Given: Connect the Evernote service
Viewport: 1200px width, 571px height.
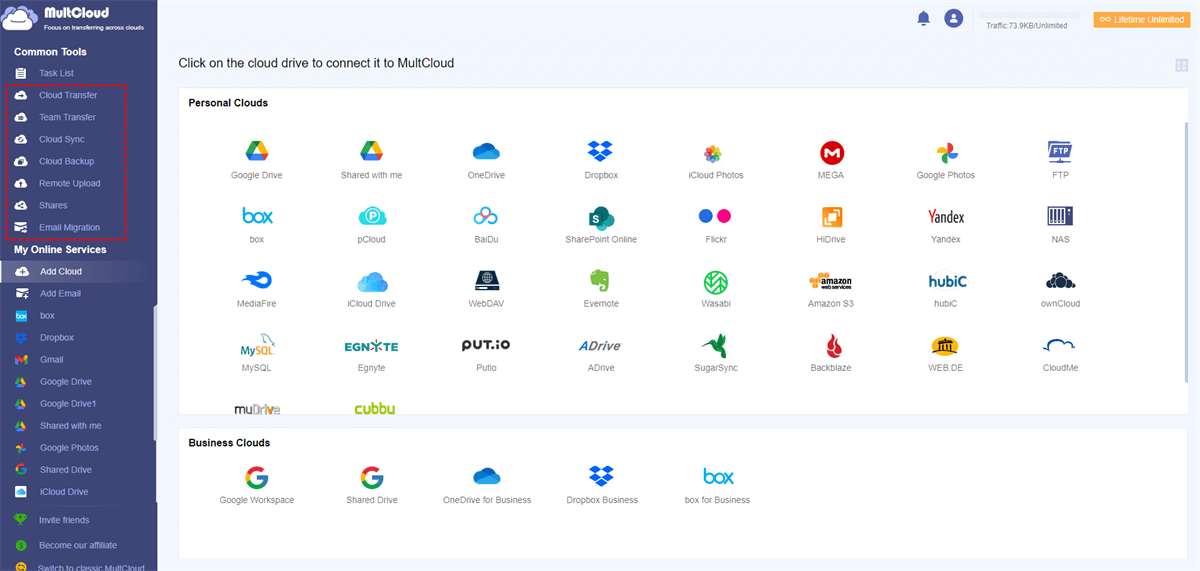Looking at the screenshot, I should click(601, 281).
